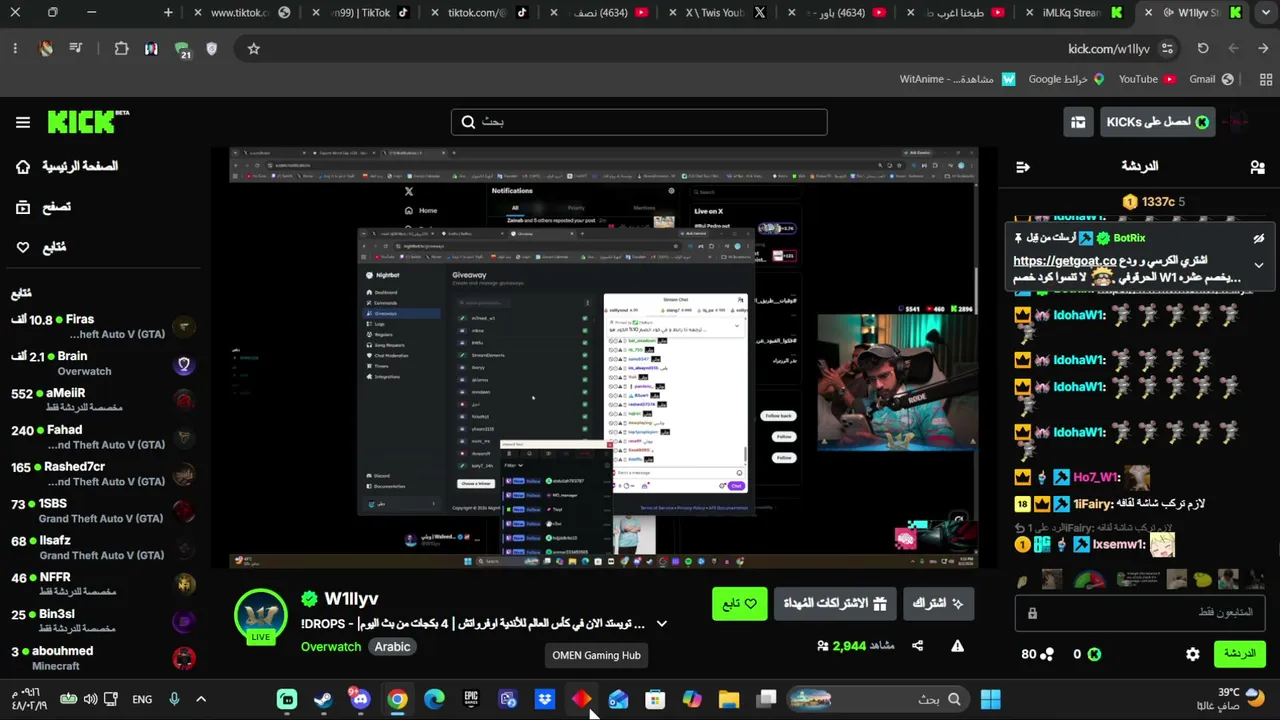Open Bin3sl channel in sidebar
The image size is (1280, 720).
[x=103, y=621]
